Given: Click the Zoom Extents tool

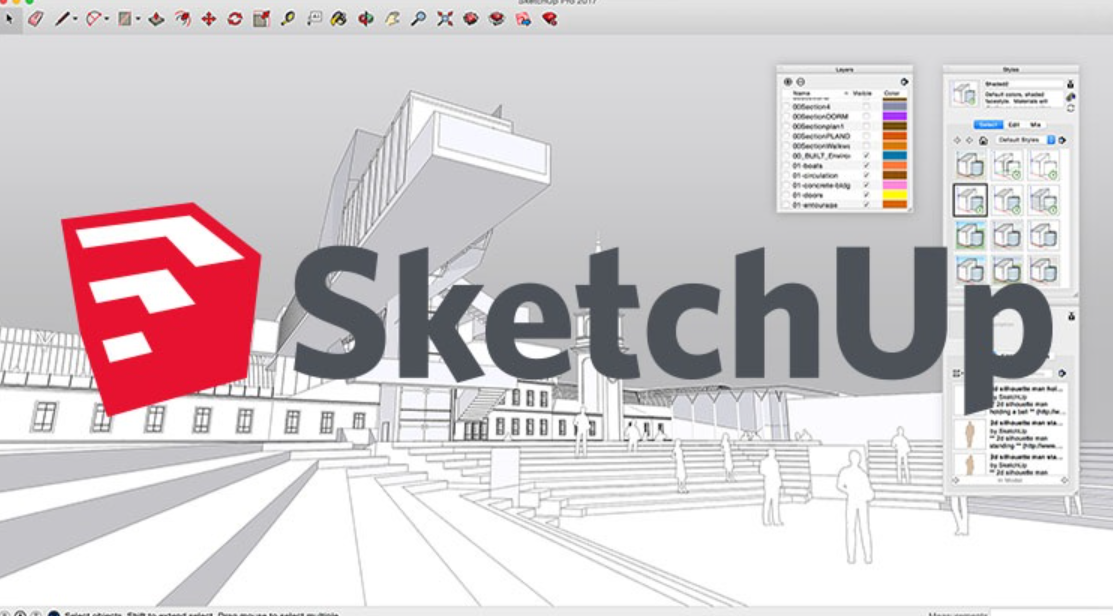Looking at the screenshot, I should tap(445, 19).
